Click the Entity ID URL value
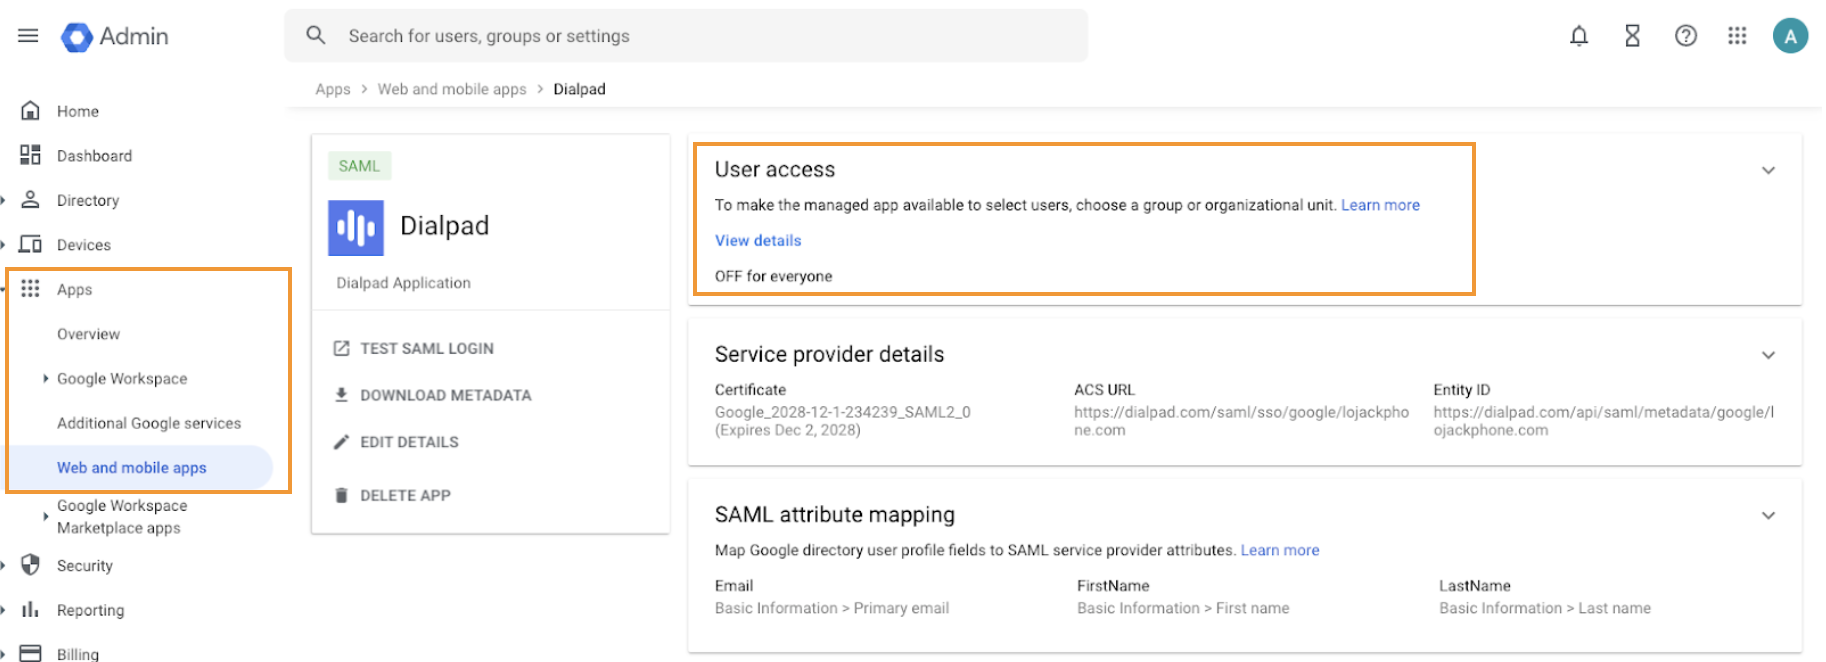The height and width of the screenshot is (662, 1826). pyautogui.click(x=1603, y=421)
